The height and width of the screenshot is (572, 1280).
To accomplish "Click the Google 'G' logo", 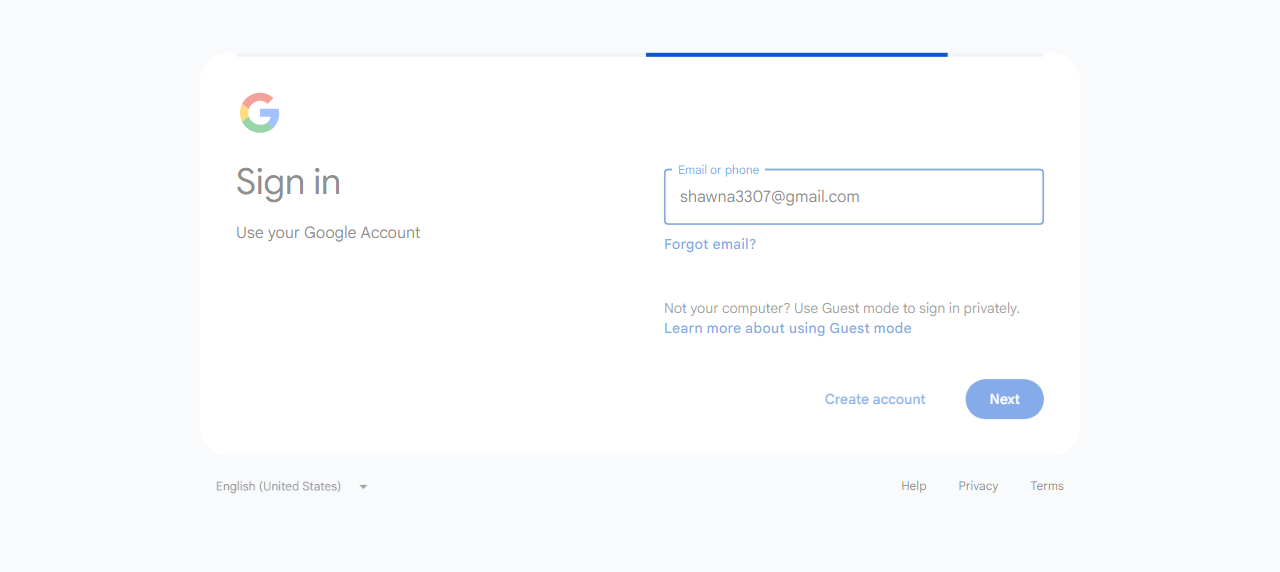I will pyautogui.click(x=260, y=113).
